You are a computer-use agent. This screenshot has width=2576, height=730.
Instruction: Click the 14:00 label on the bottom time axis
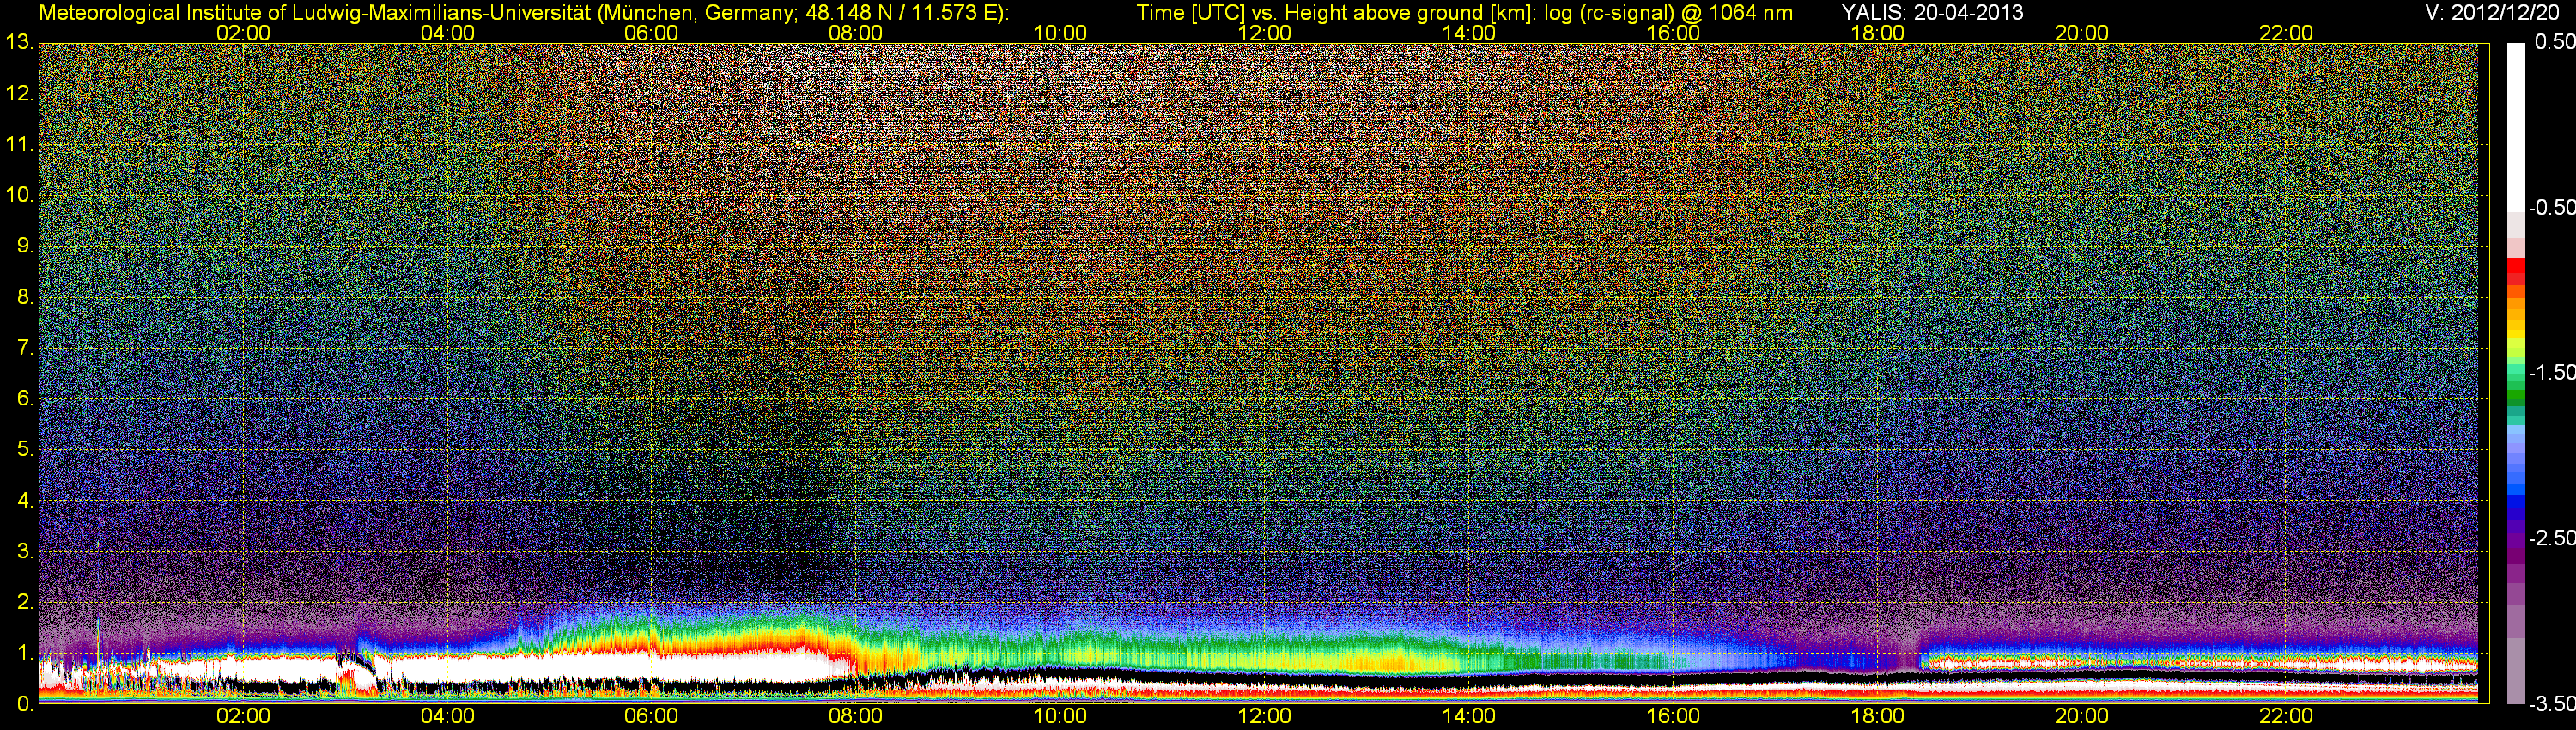(x=1469, y=716)
